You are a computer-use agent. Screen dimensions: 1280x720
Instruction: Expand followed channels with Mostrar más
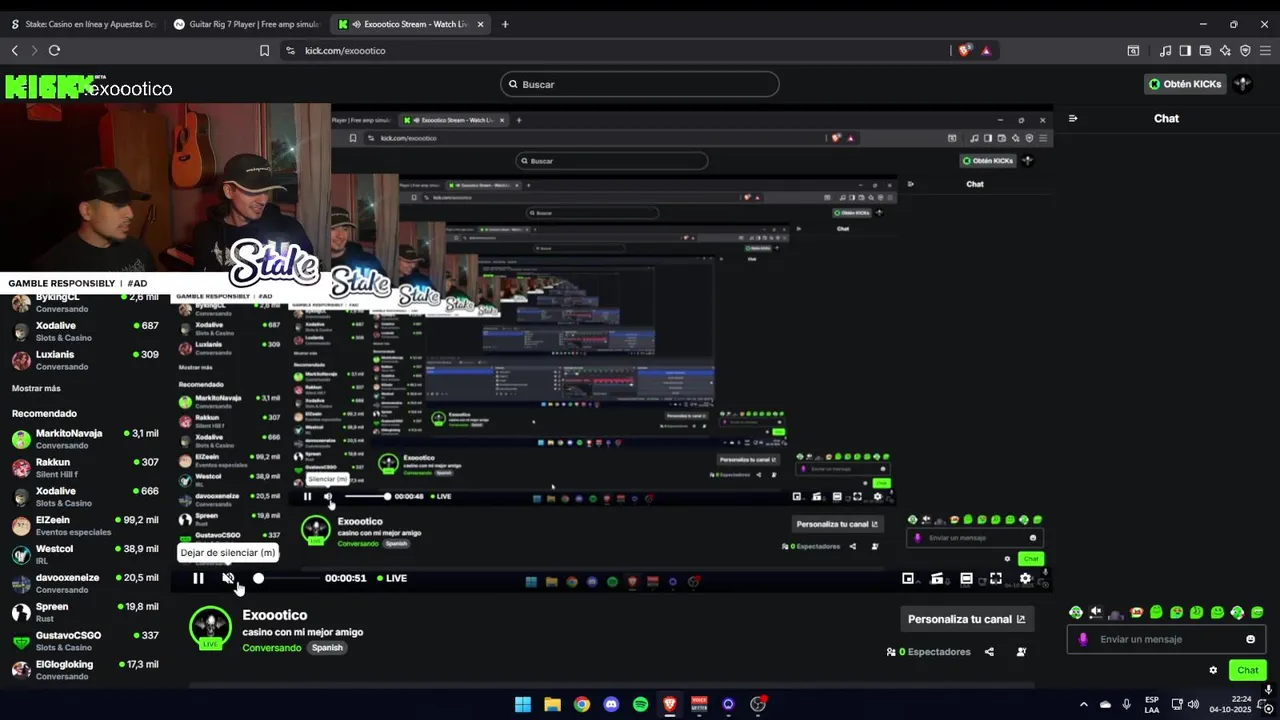(36, 388)
